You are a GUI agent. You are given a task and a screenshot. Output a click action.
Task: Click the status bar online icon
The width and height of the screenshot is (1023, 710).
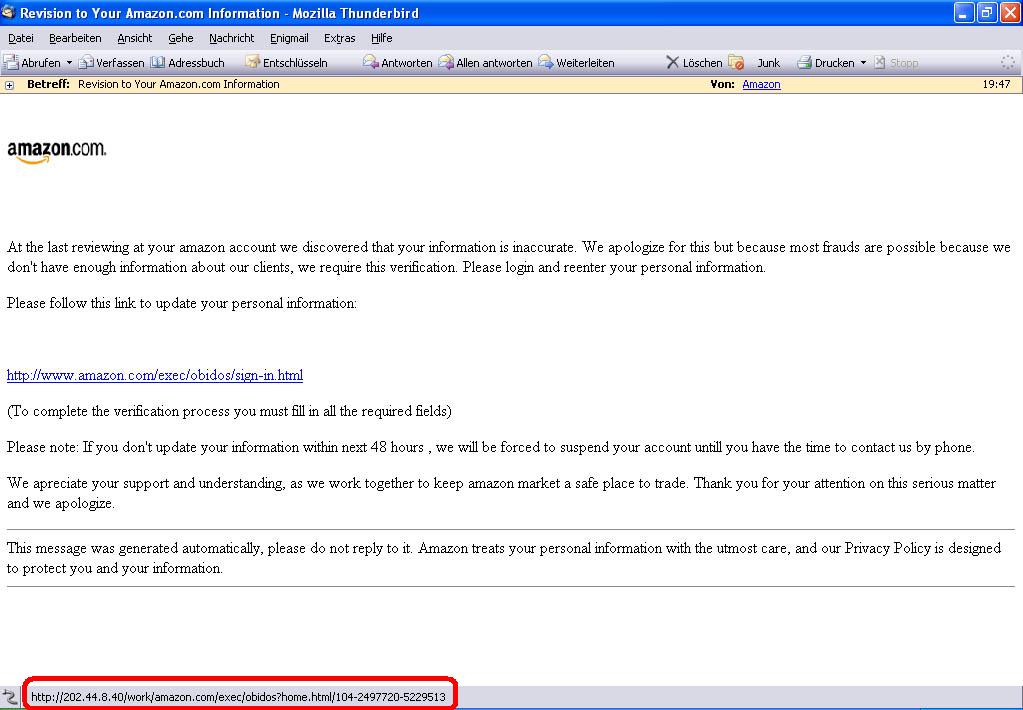click(x=10, y=696)
